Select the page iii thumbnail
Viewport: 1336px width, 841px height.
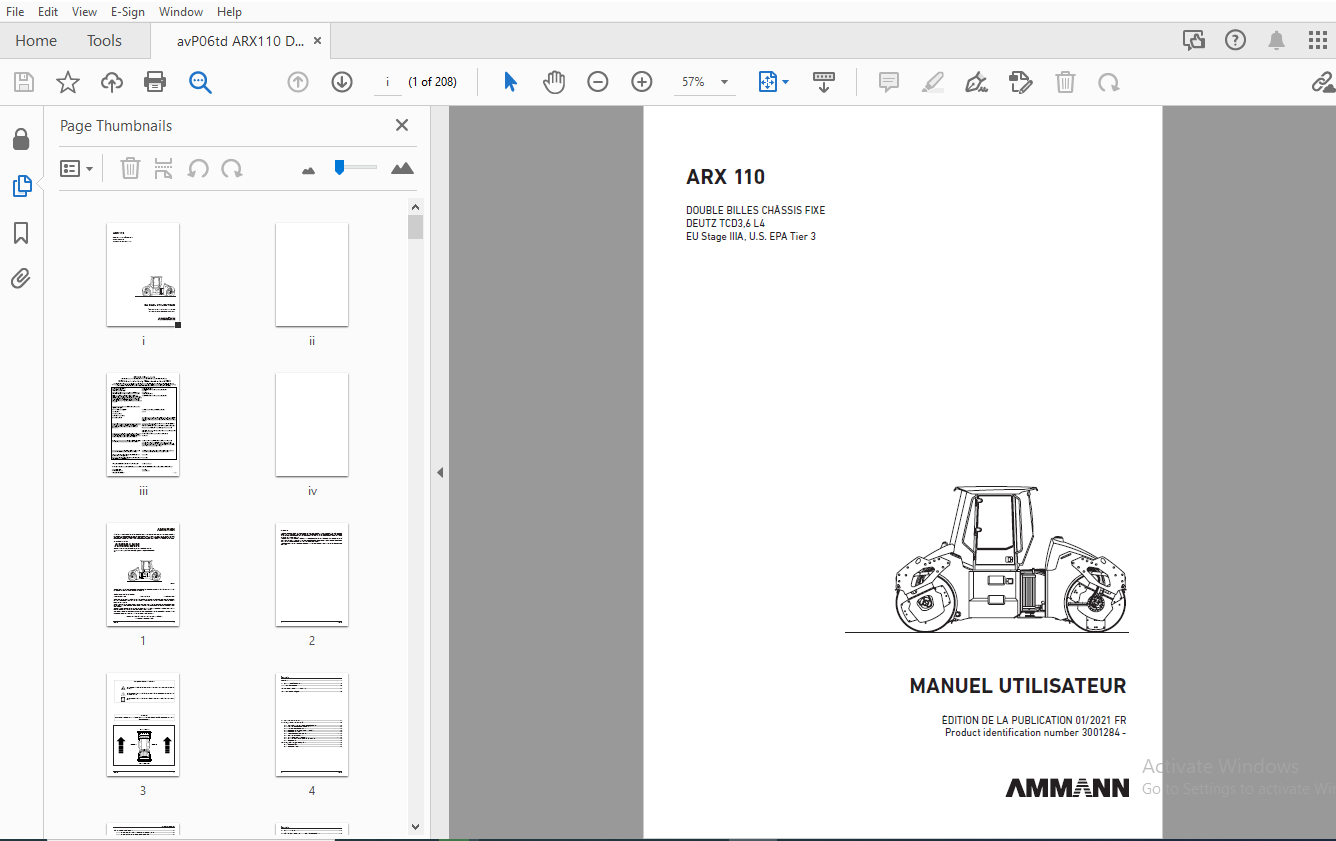tap(143, 425)
